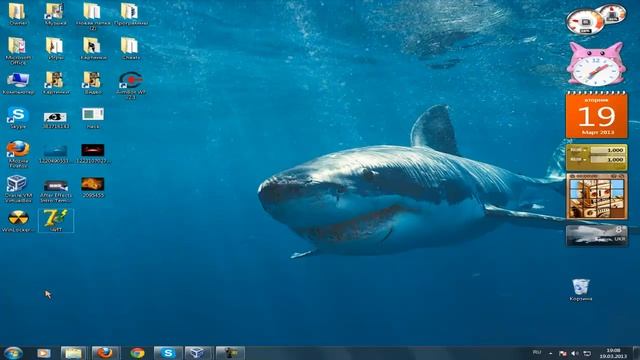Open the network tray icon
640x360 pixels.
click(x=587, y=353)
